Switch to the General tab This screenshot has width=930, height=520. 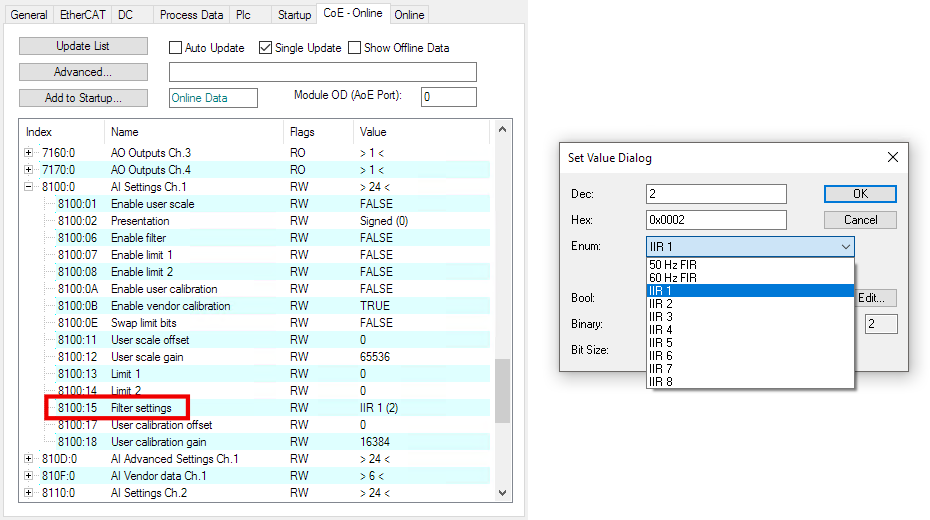coord(29,15)
